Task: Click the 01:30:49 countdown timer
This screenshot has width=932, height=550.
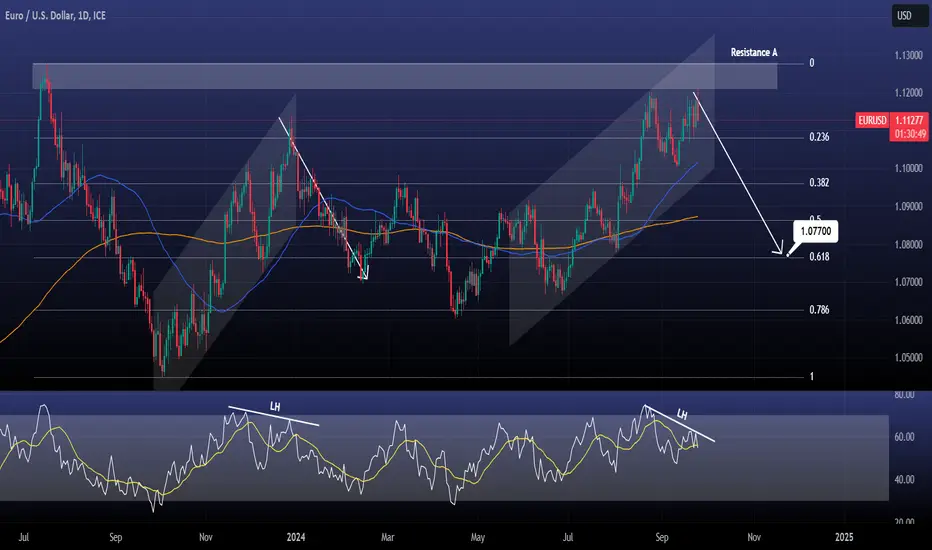Action: [x=909, y=135]
